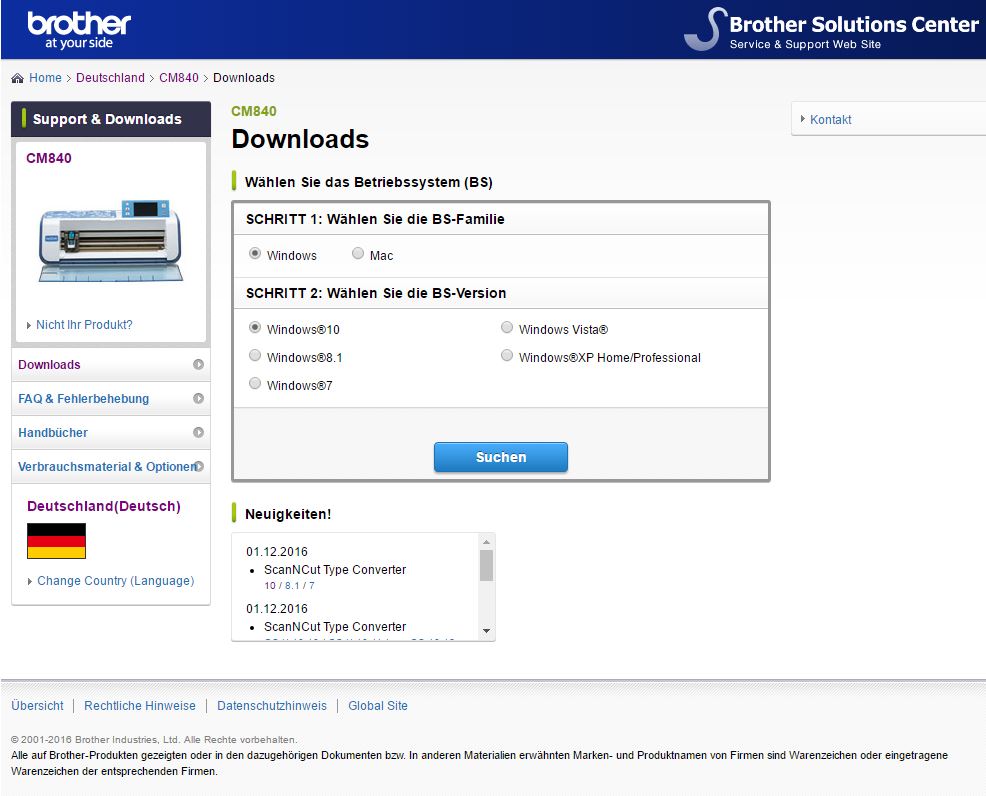Click the Brother Solutions Center logo
The image size is (986, 796).
coord(831,30)
